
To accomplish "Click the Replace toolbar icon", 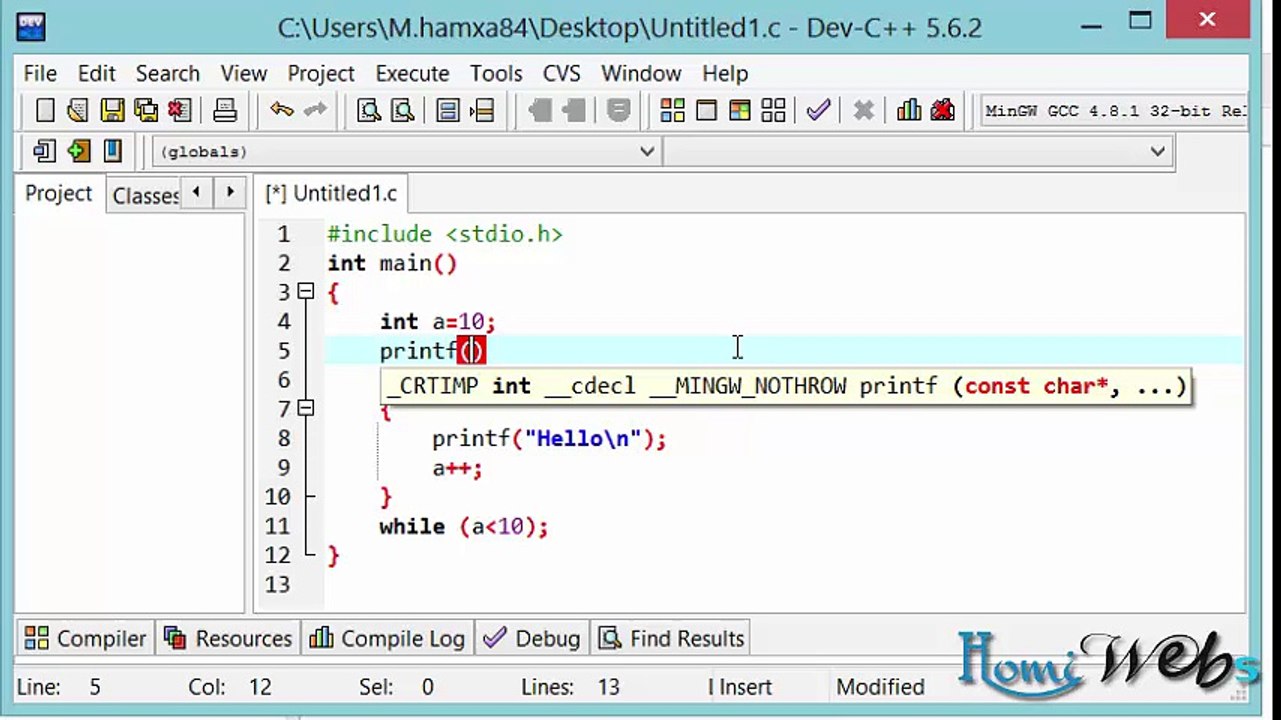I will [402, 111].
